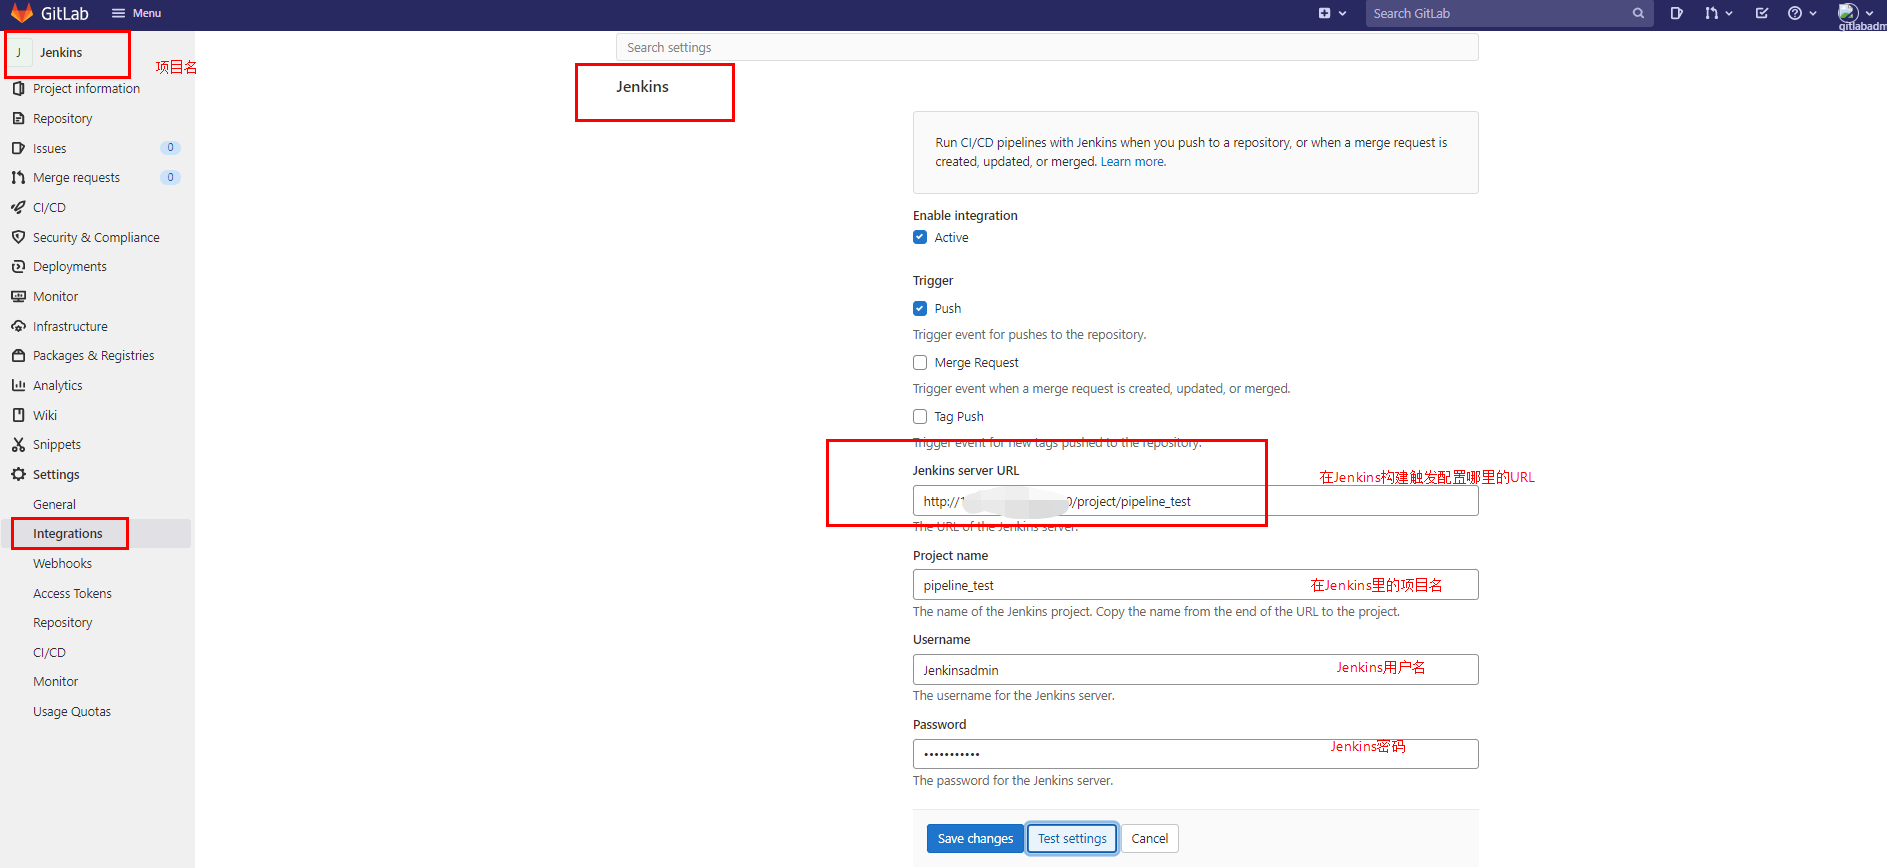
Task: Click the Repository sidebar icon
Action: [18, 118]
